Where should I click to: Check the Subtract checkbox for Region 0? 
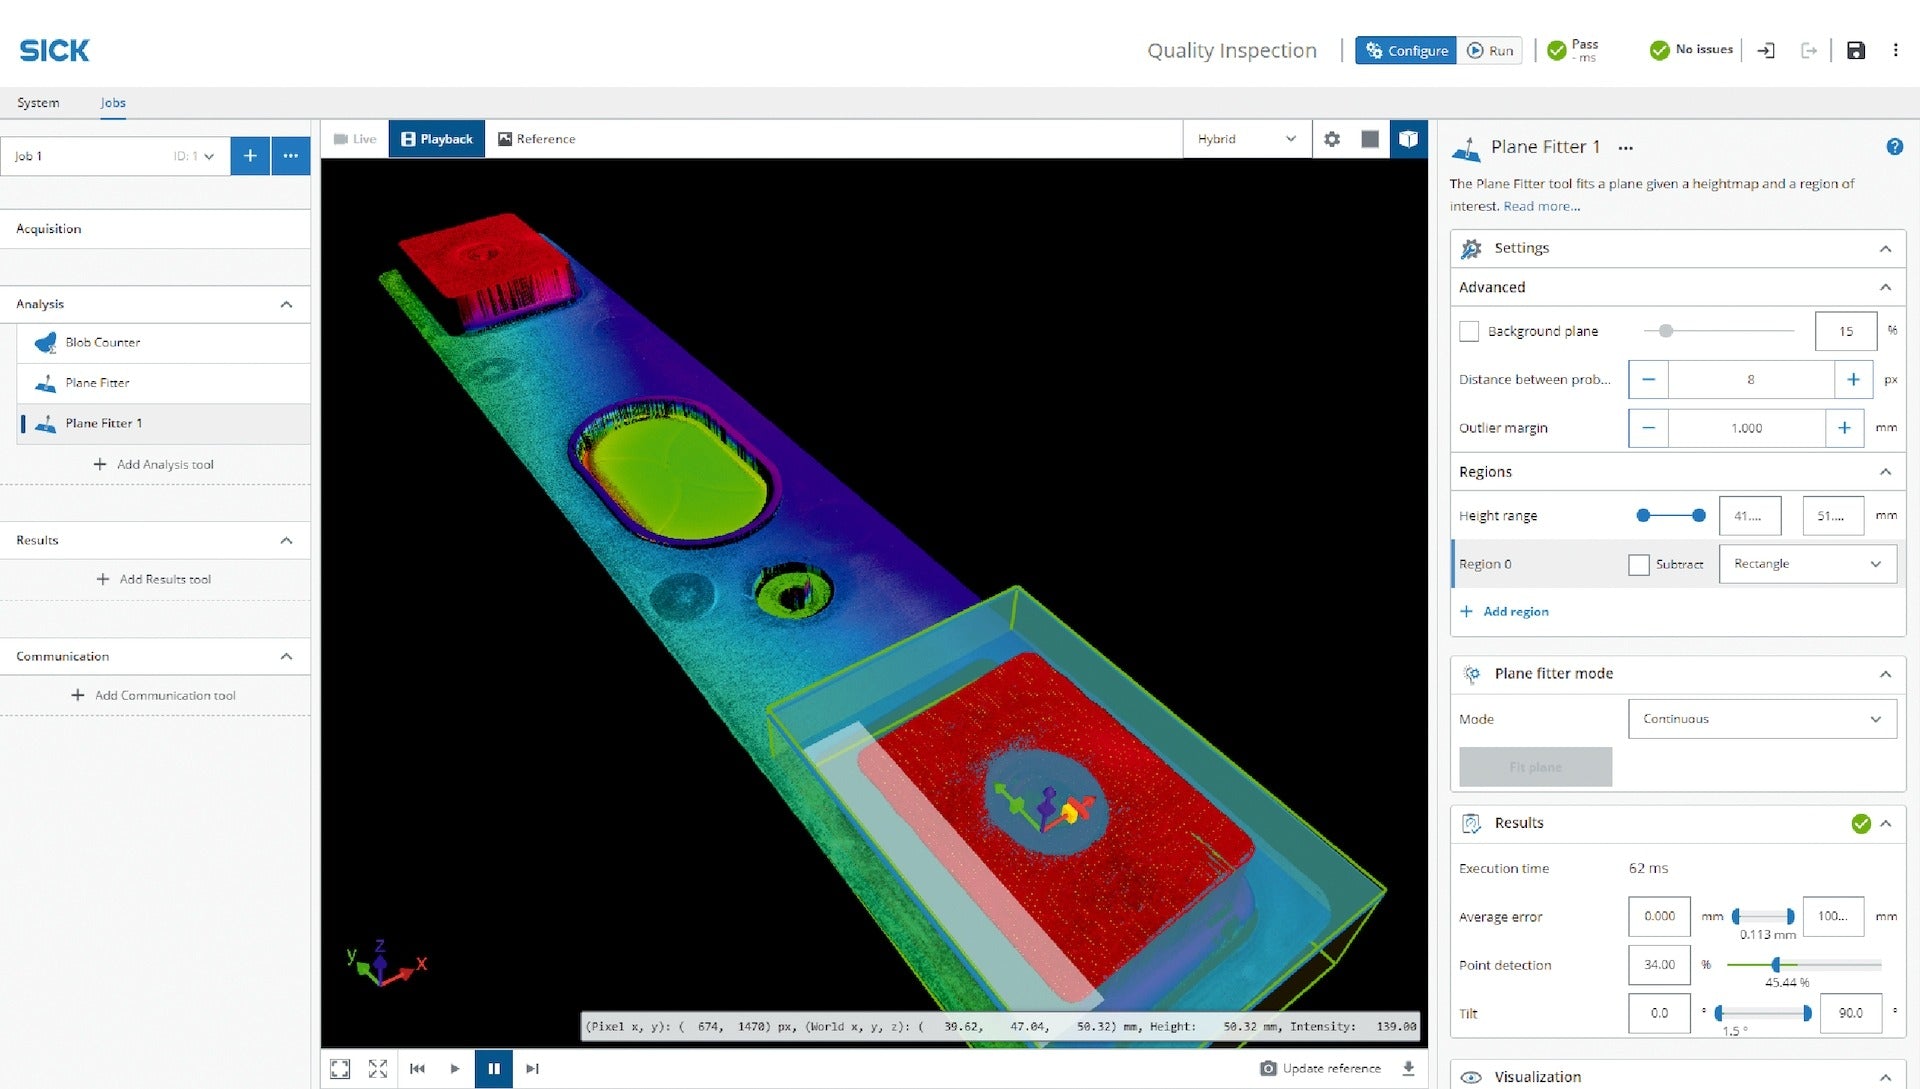(x=1639, y=564)
